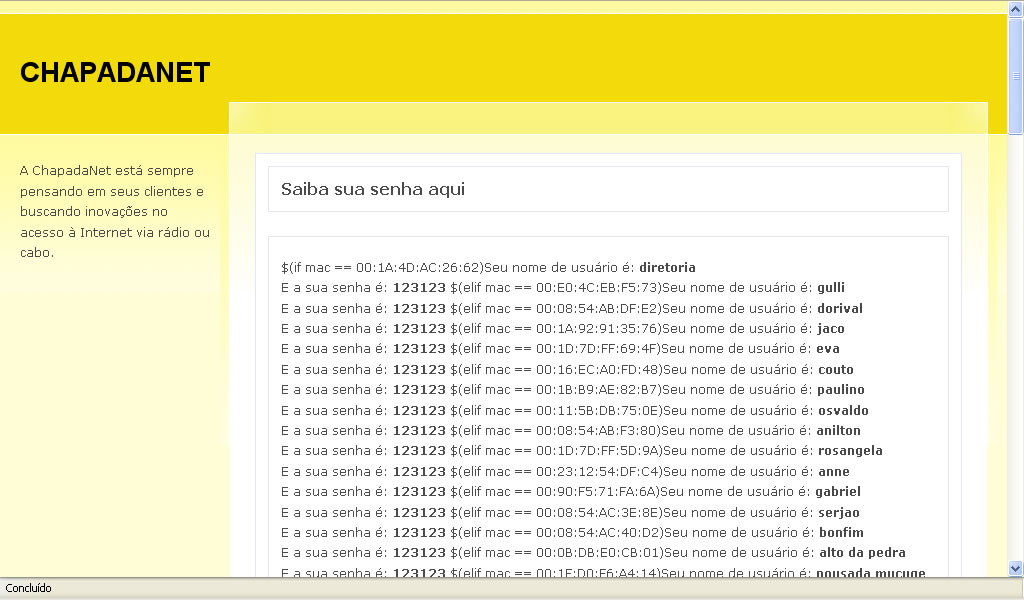Click MAC address 00:1D:7D:FF:69:4F

pyautogui.click(x=596, y=349)
